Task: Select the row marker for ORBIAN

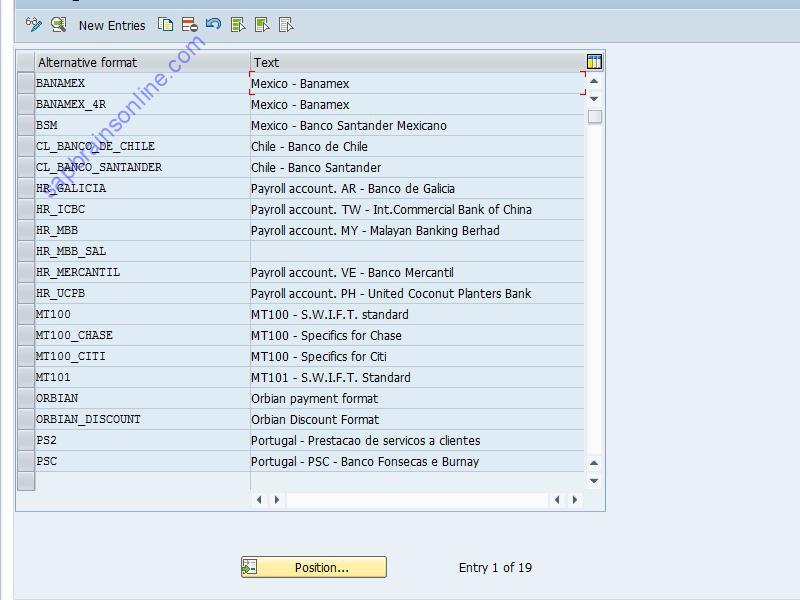Action: [26, 398]
